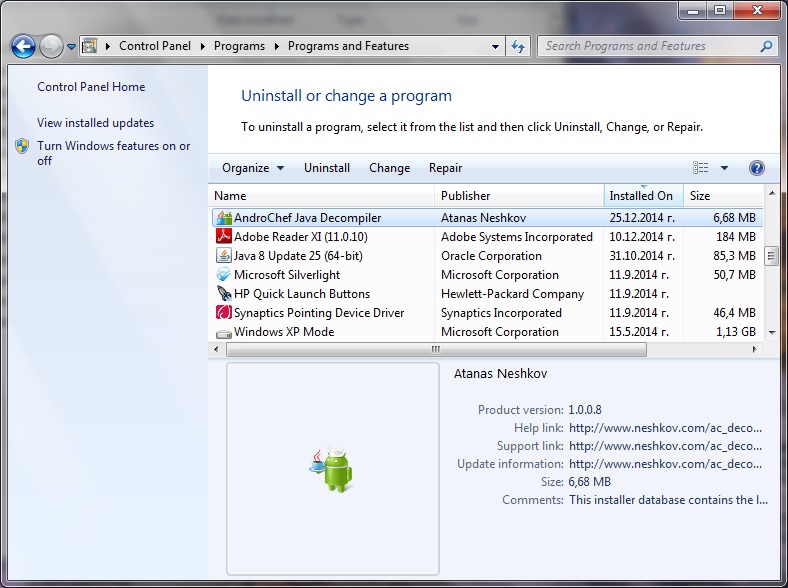Go back with the blue Back arrow
Screen dimensions: 788x588
click(x=23, y=47)
